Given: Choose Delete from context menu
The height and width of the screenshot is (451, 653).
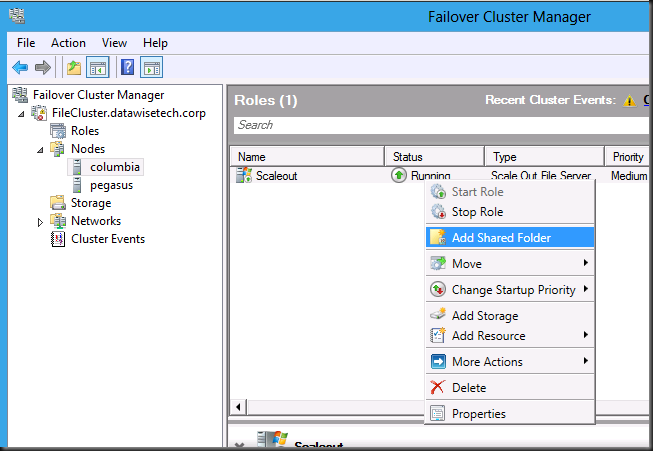Looking at the screenshot, I should pos(510,387).
